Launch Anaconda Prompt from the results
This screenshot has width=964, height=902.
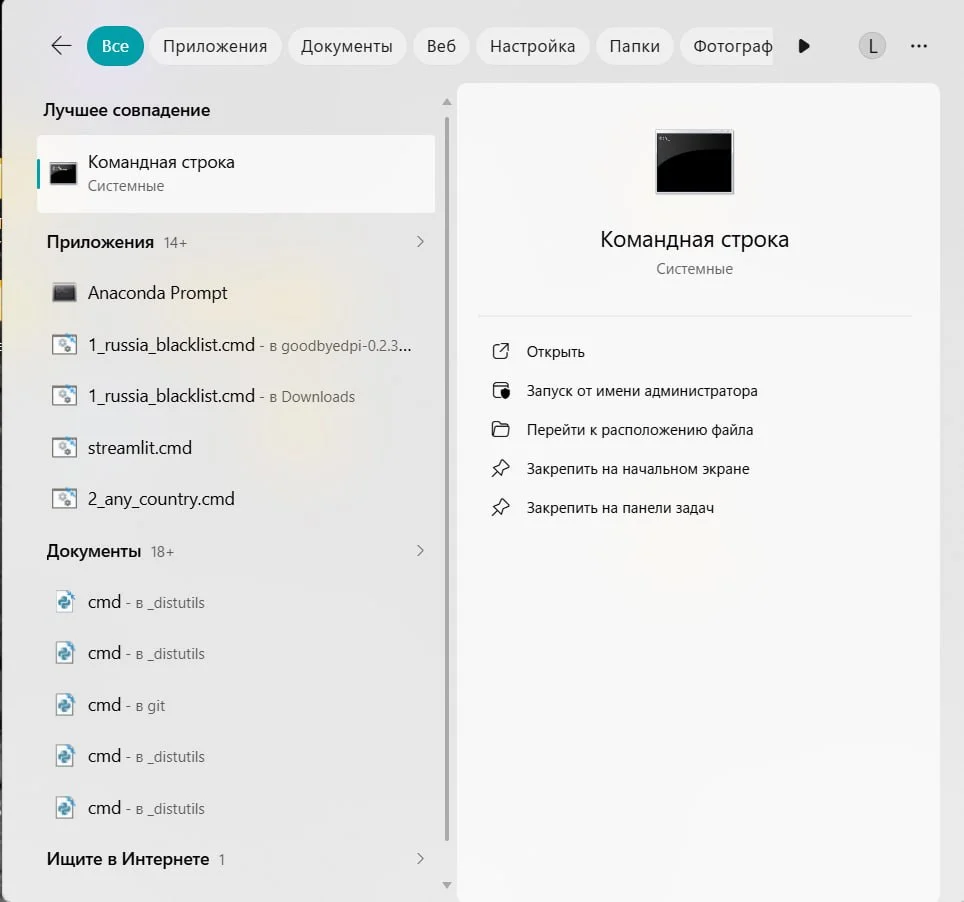point(236,293)
